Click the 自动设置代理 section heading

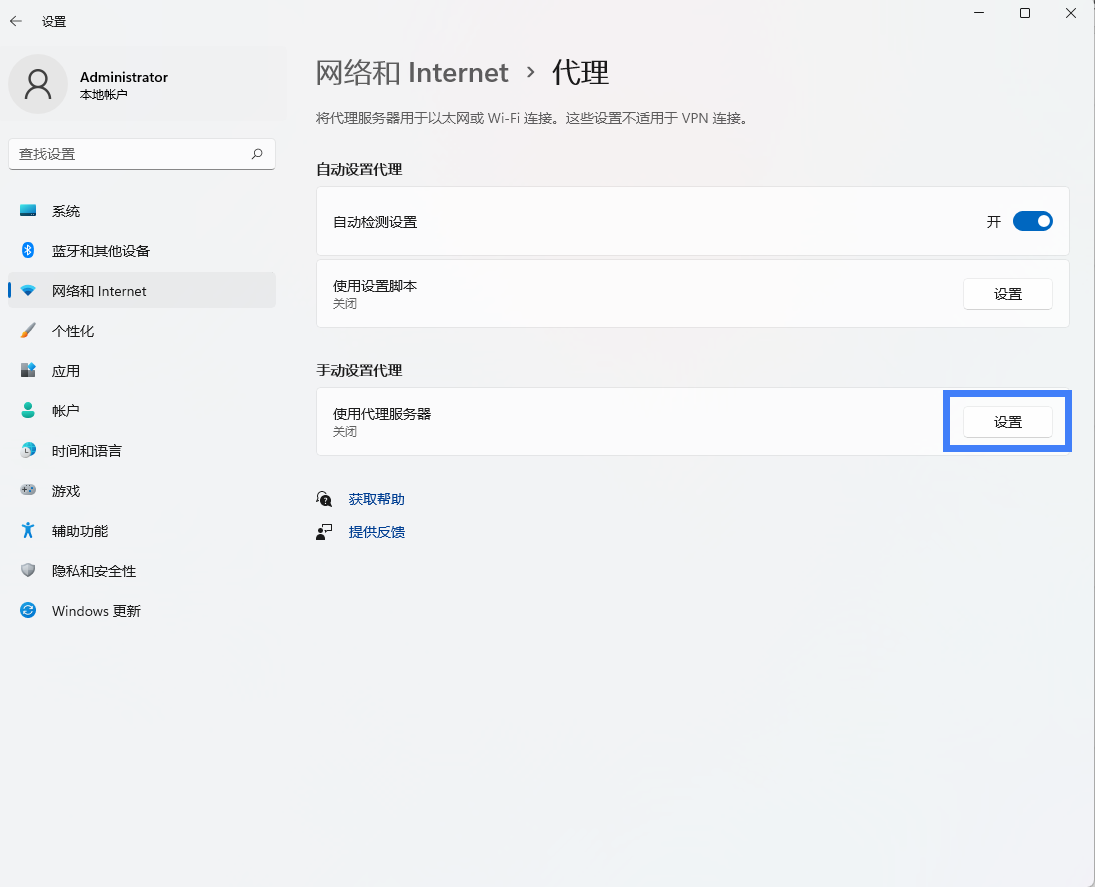pyautogui.click(x=359, y=169)
